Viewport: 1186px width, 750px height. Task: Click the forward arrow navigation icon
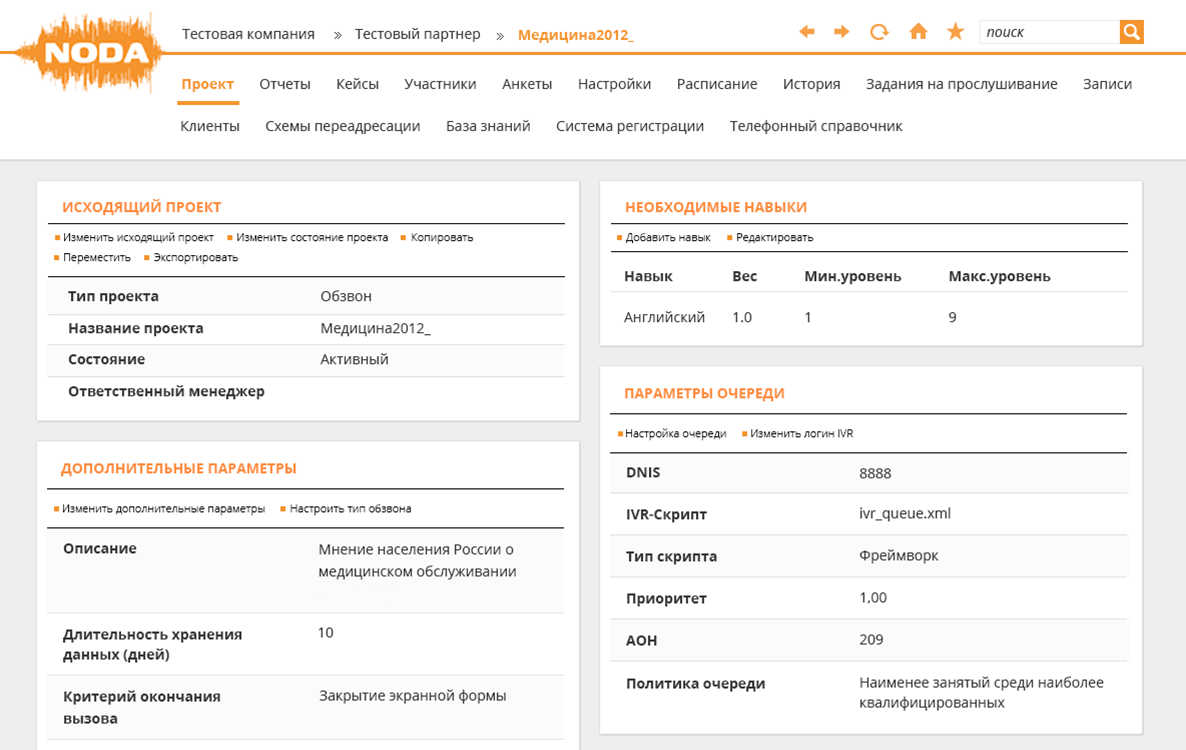841,32
